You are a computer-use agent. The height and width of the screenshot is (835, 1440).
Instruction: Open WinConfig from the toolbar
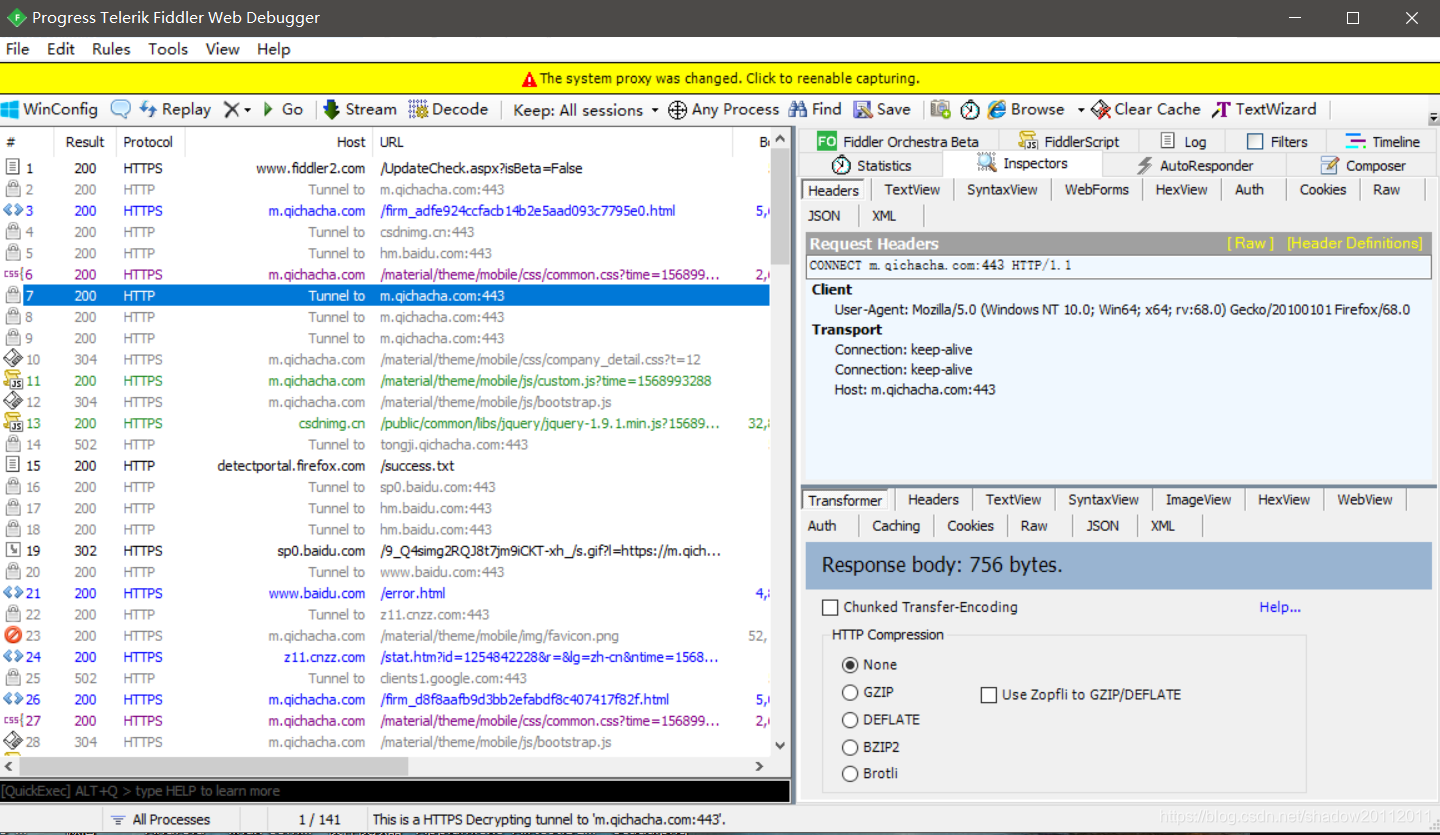pos(50,109)
